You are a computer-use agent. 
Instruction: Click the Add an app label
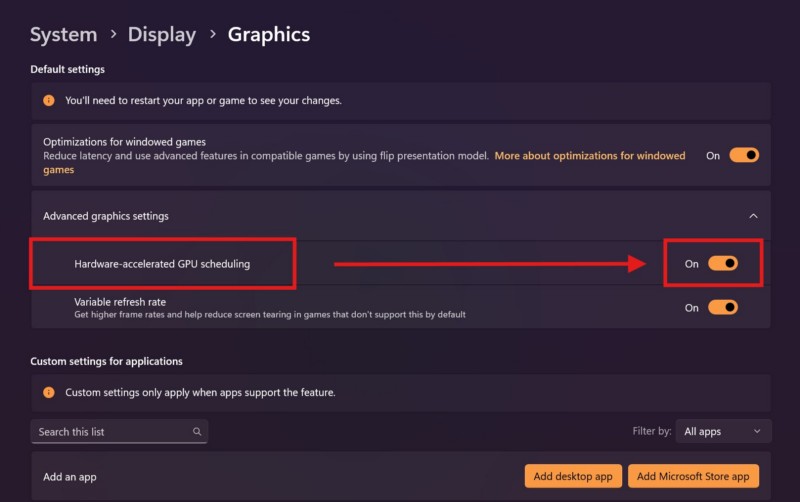click(70, 477)
